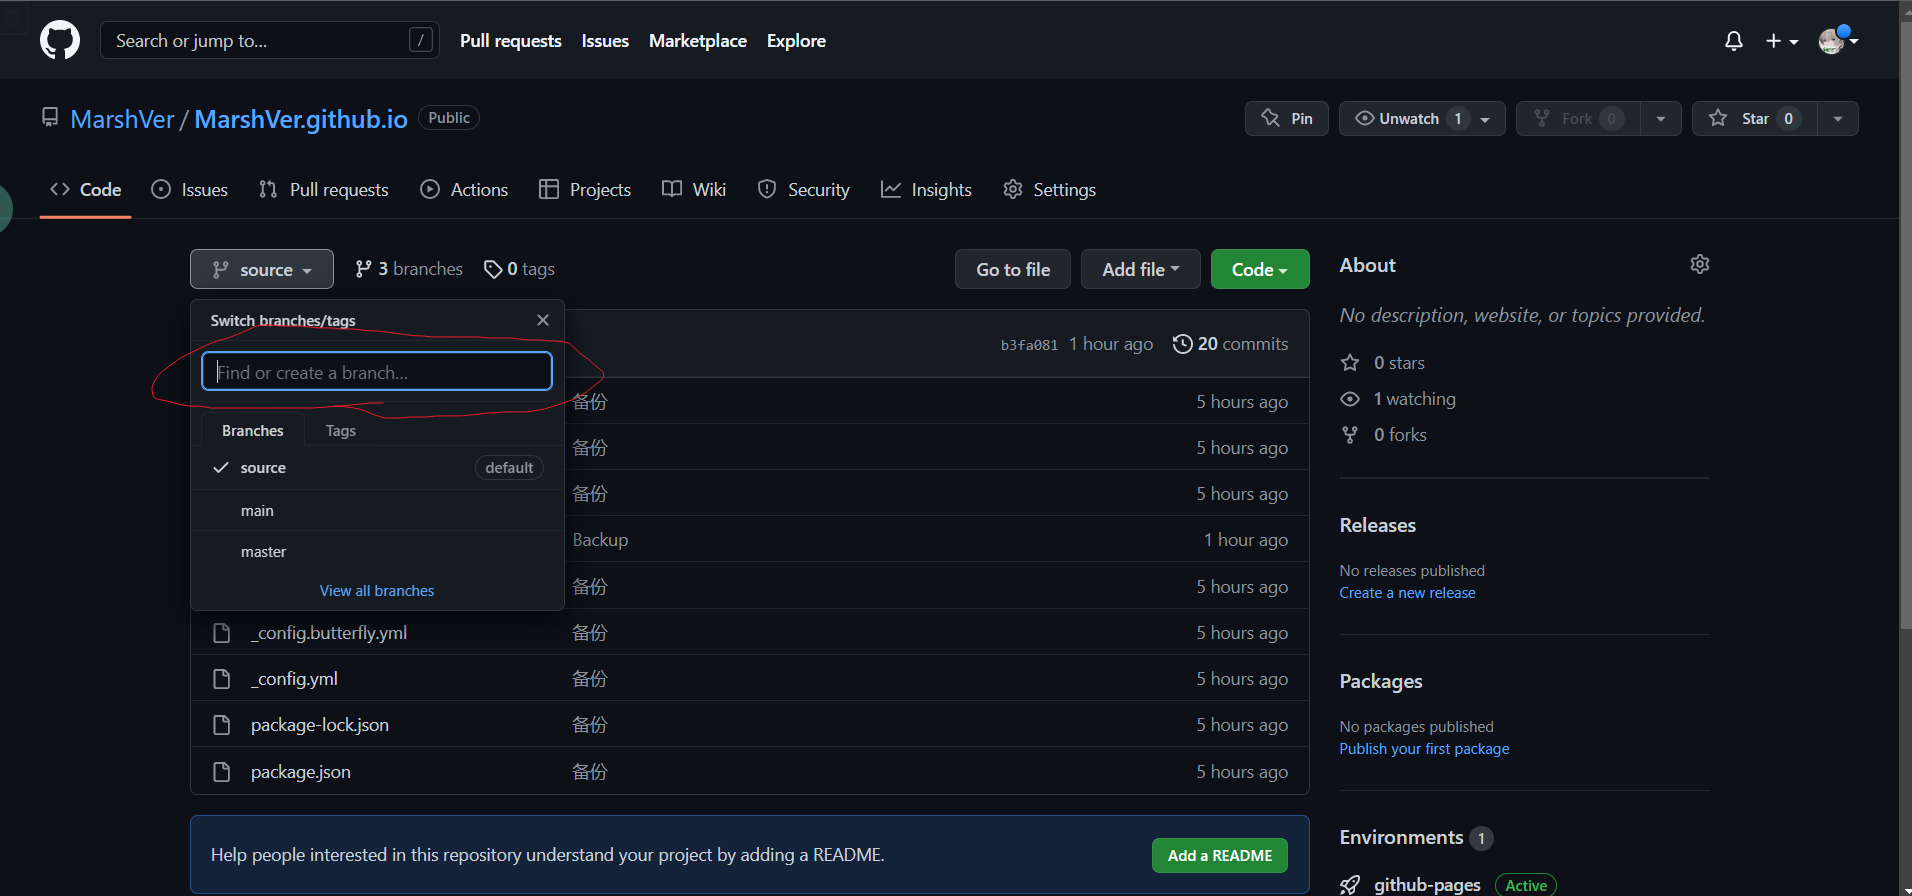1912x896 pixels.
Task: Click the watching eye icon
Action: pyautogui.click(x=1350, y=399)
